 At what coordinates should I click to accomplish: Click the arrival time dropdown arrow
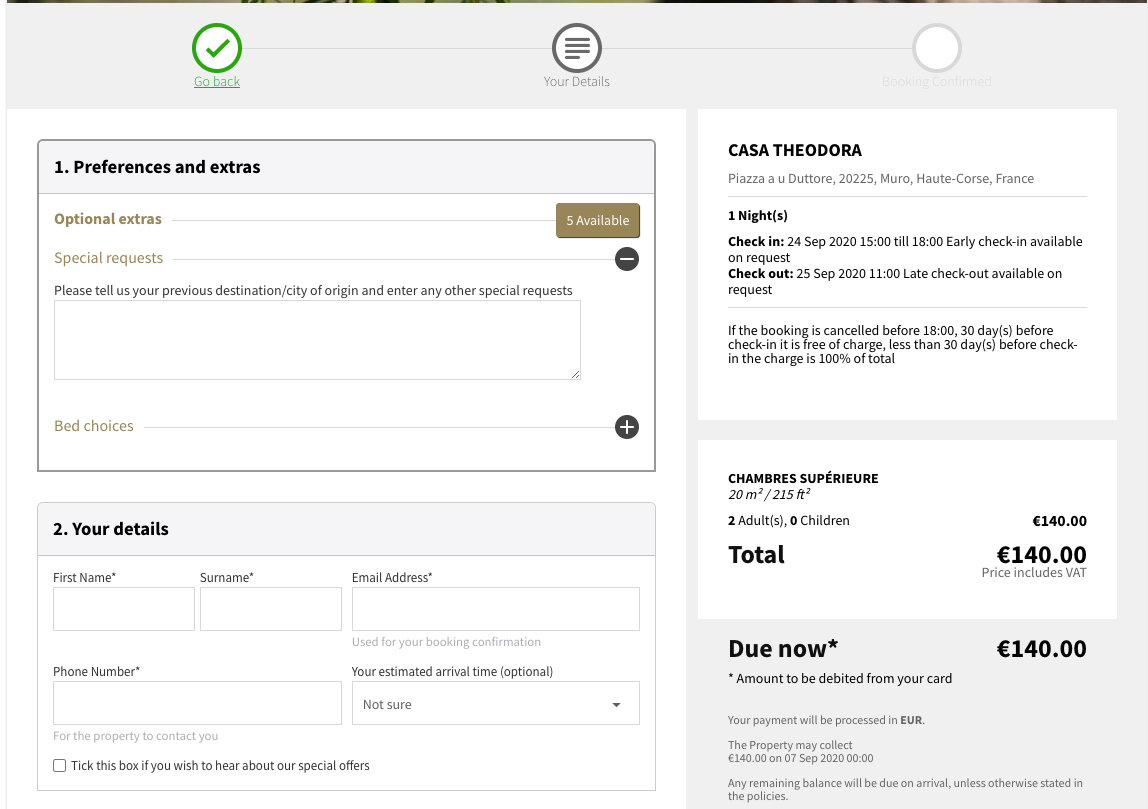point(616,705)
